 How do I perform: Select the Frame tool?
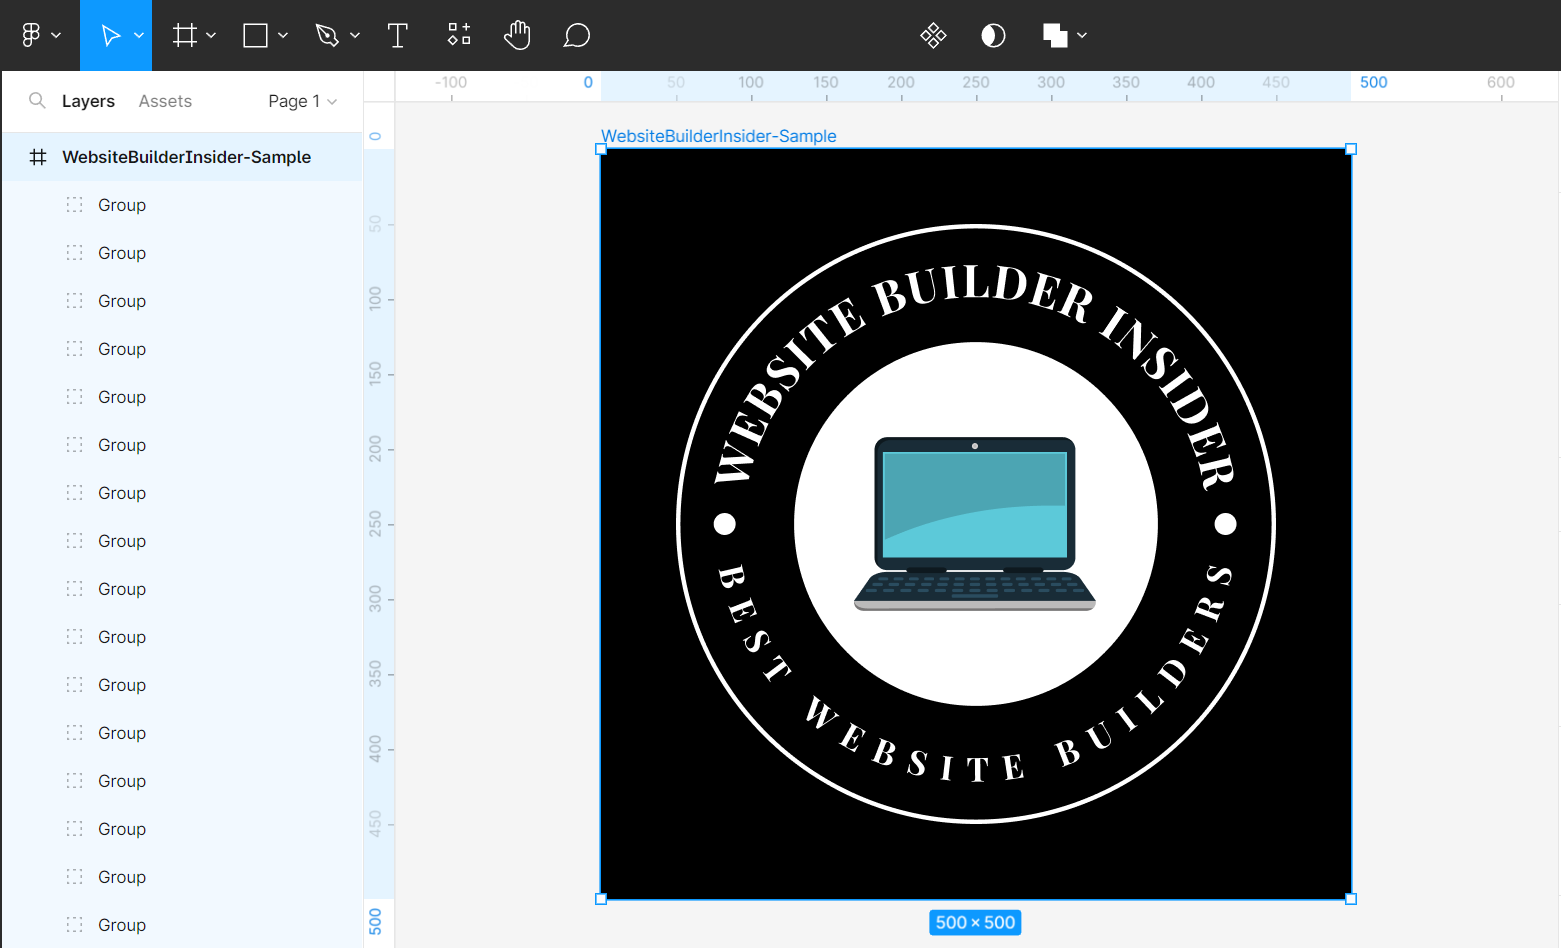[185, 36]
